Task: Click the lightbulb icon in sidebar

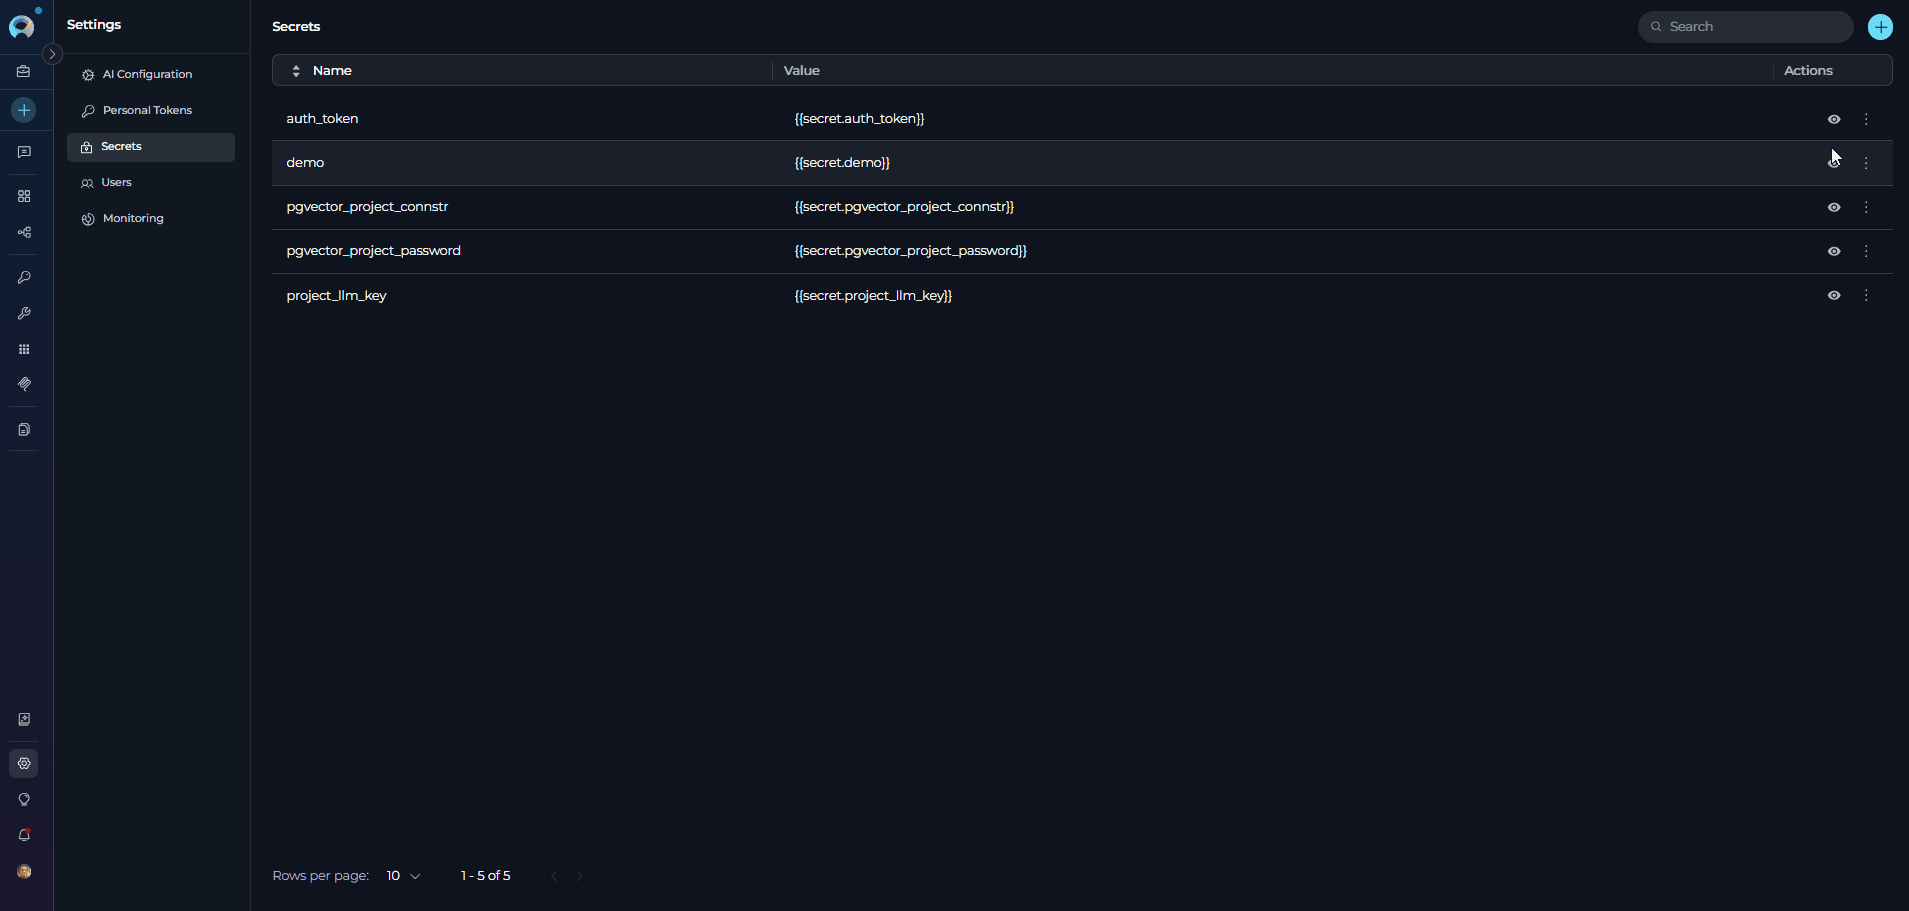Action: pyautogui.click(x=24, y=799)
